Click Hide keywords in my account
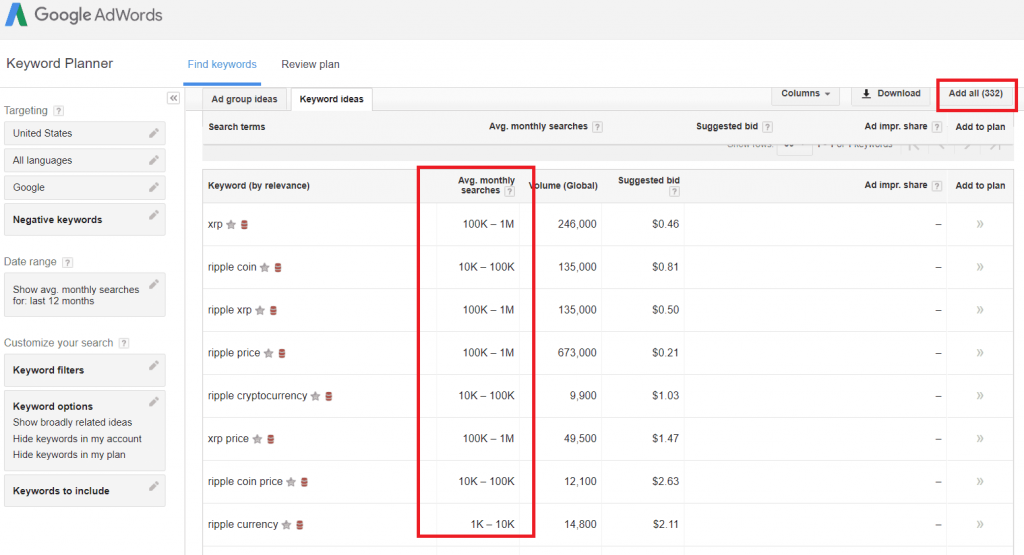Image resolution: width=1024 pixels, height=555 pixels. (x=77, y=439)
